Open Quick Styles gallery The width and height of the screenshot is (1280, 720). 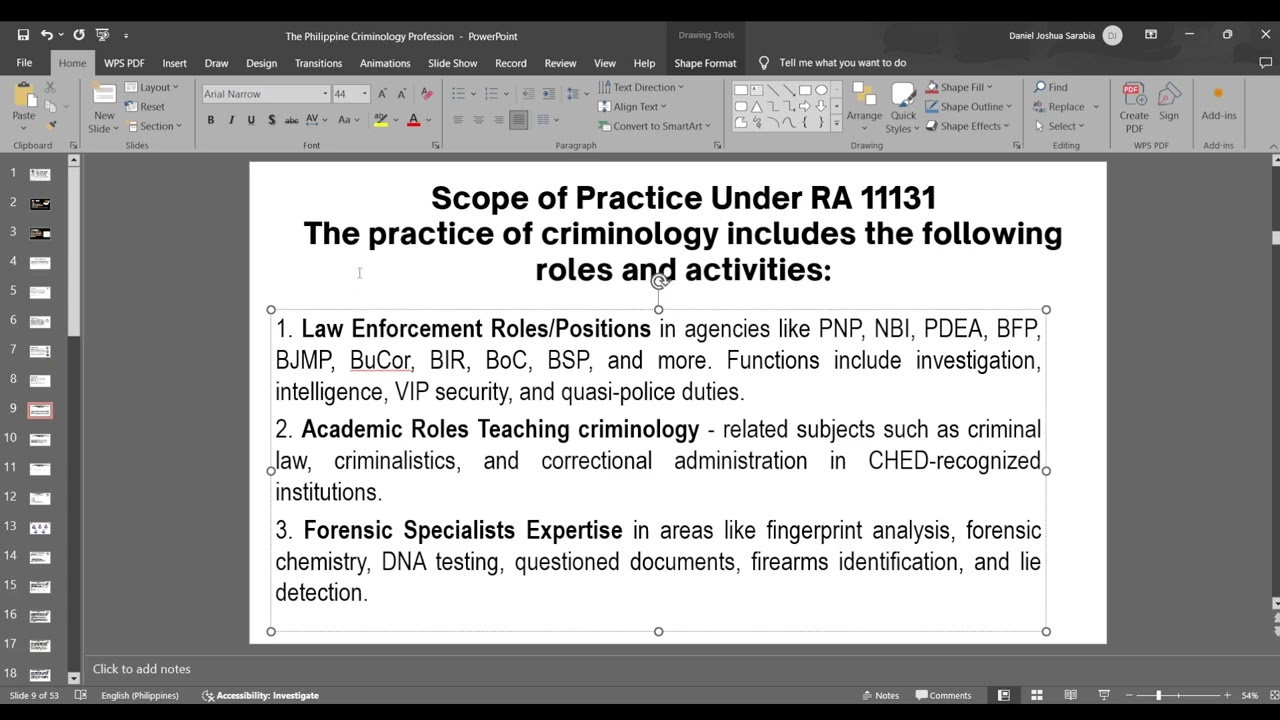[902, 108]
